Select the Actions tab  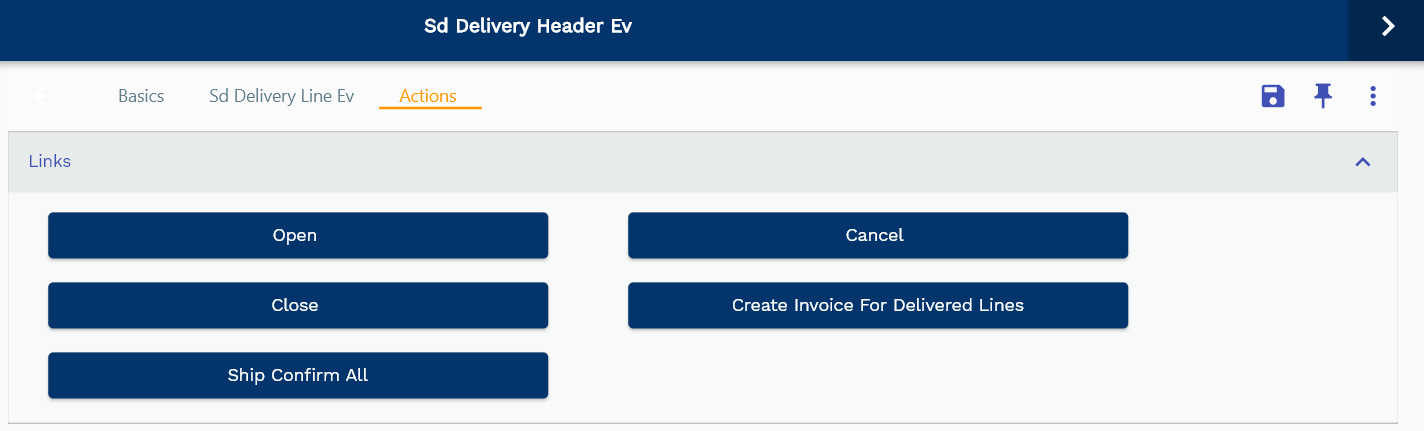tap(428, 96)
